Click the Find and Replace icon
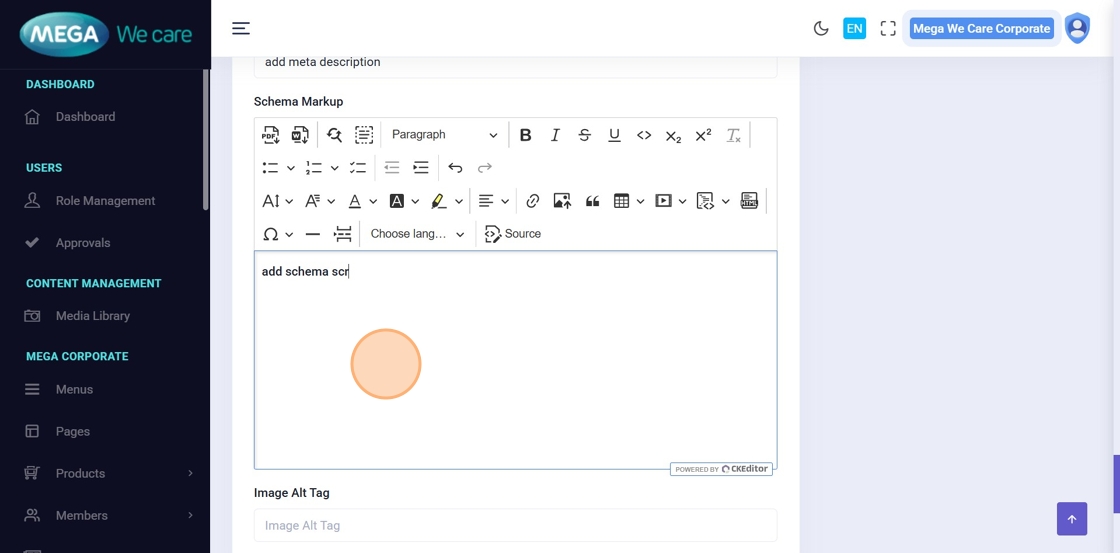 tap(334, 135)
